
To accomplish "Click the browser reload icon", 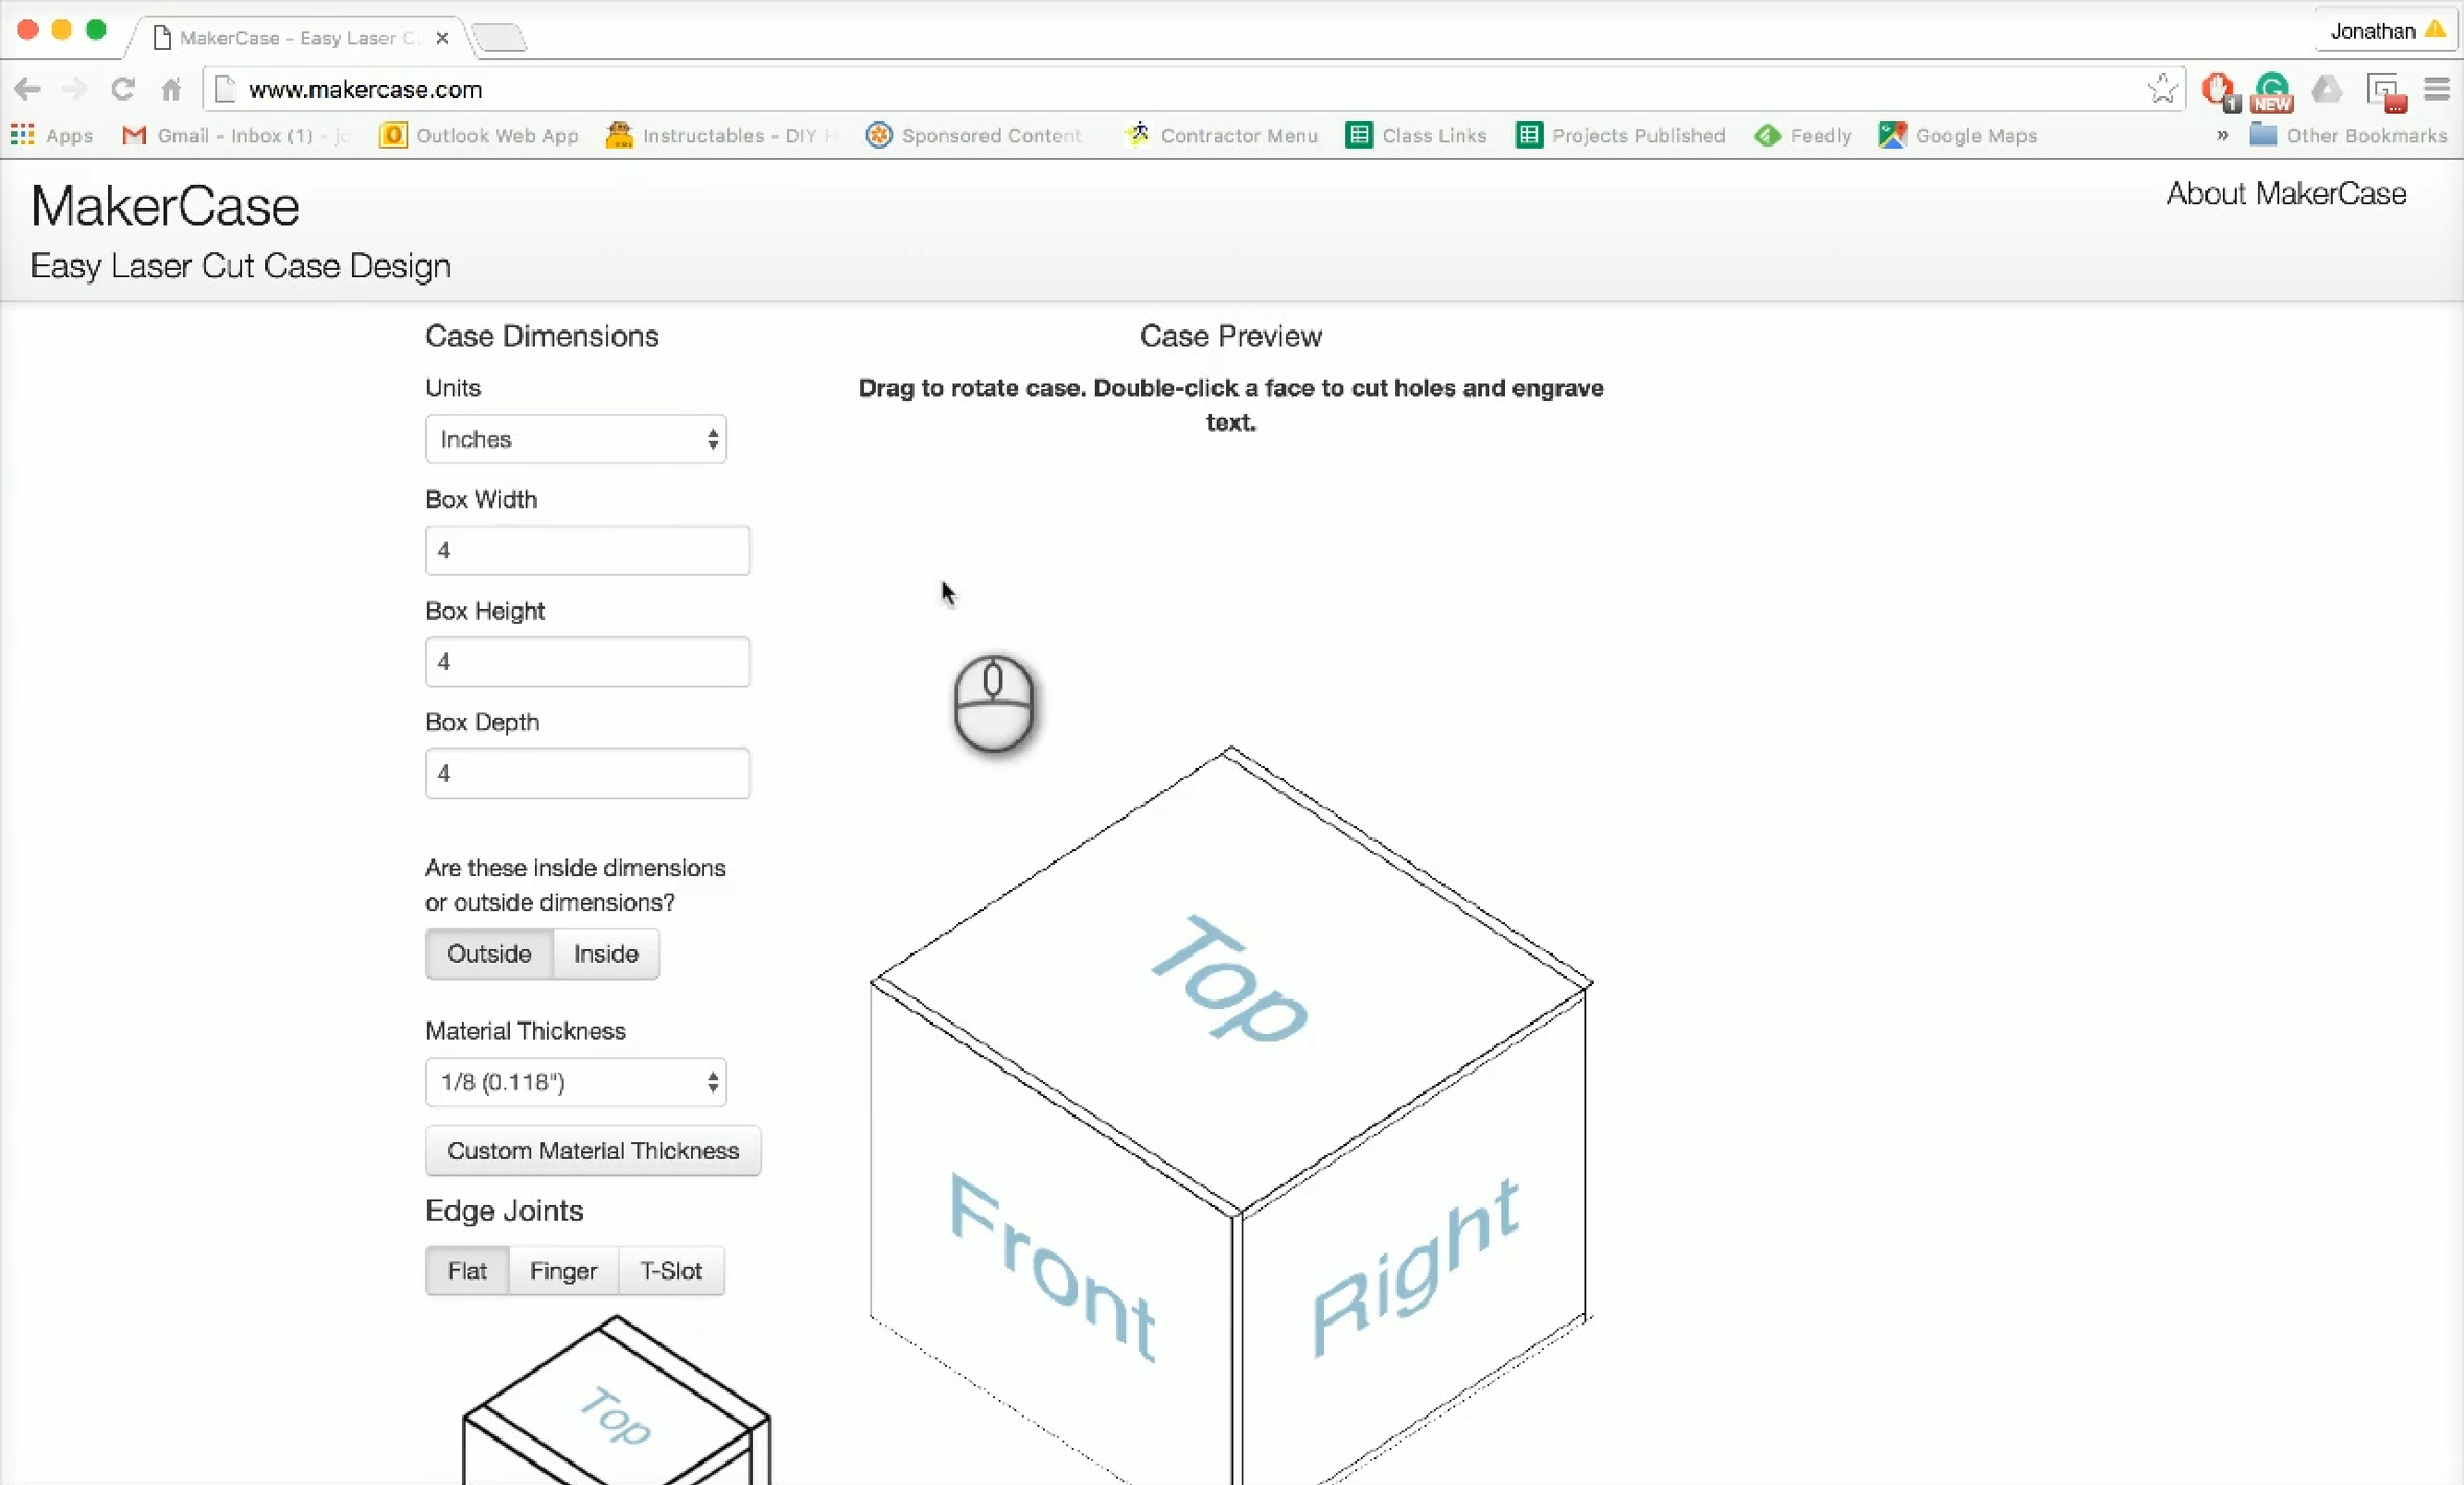I will click(122, 90).
